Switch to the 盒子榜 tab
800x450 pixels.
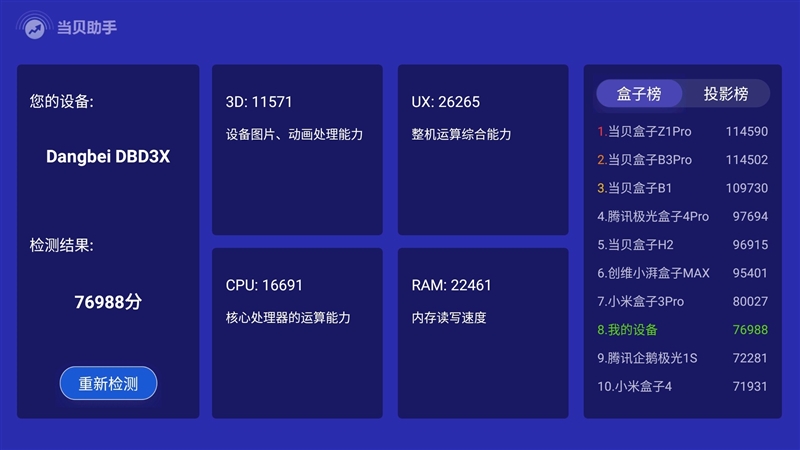[639, 94]
